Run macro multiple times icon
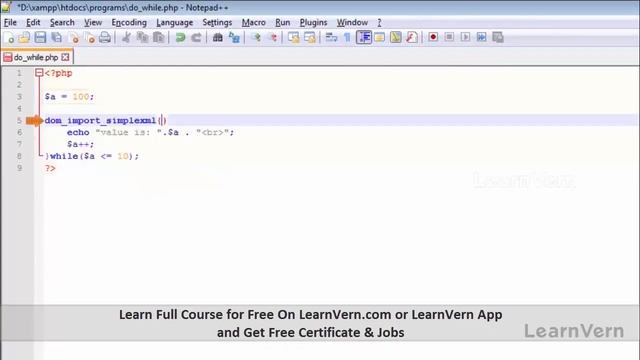This screenshot has width=640, height=360. tap(482, 37)
